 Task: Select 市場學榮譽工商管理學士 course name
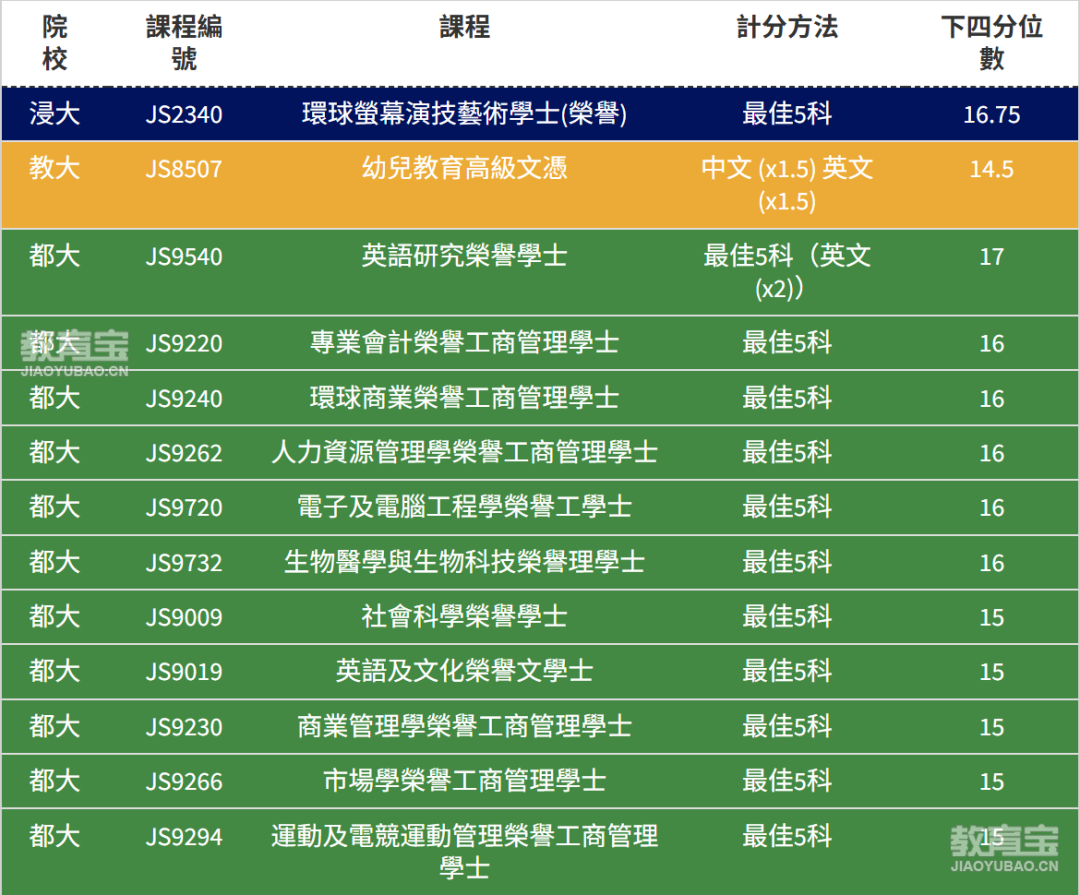pyautogui.click(x=464, y=781)
